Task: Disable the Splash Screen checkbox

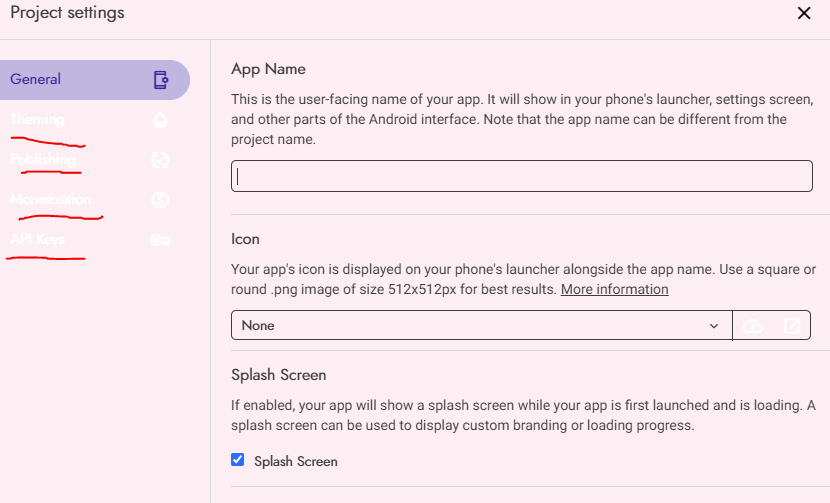Action: (x=238, y=460)
